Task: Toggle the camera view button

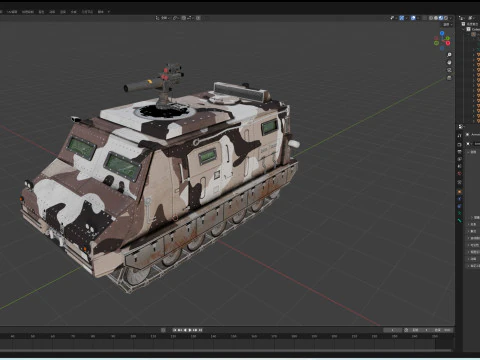Action: [449, 70]
